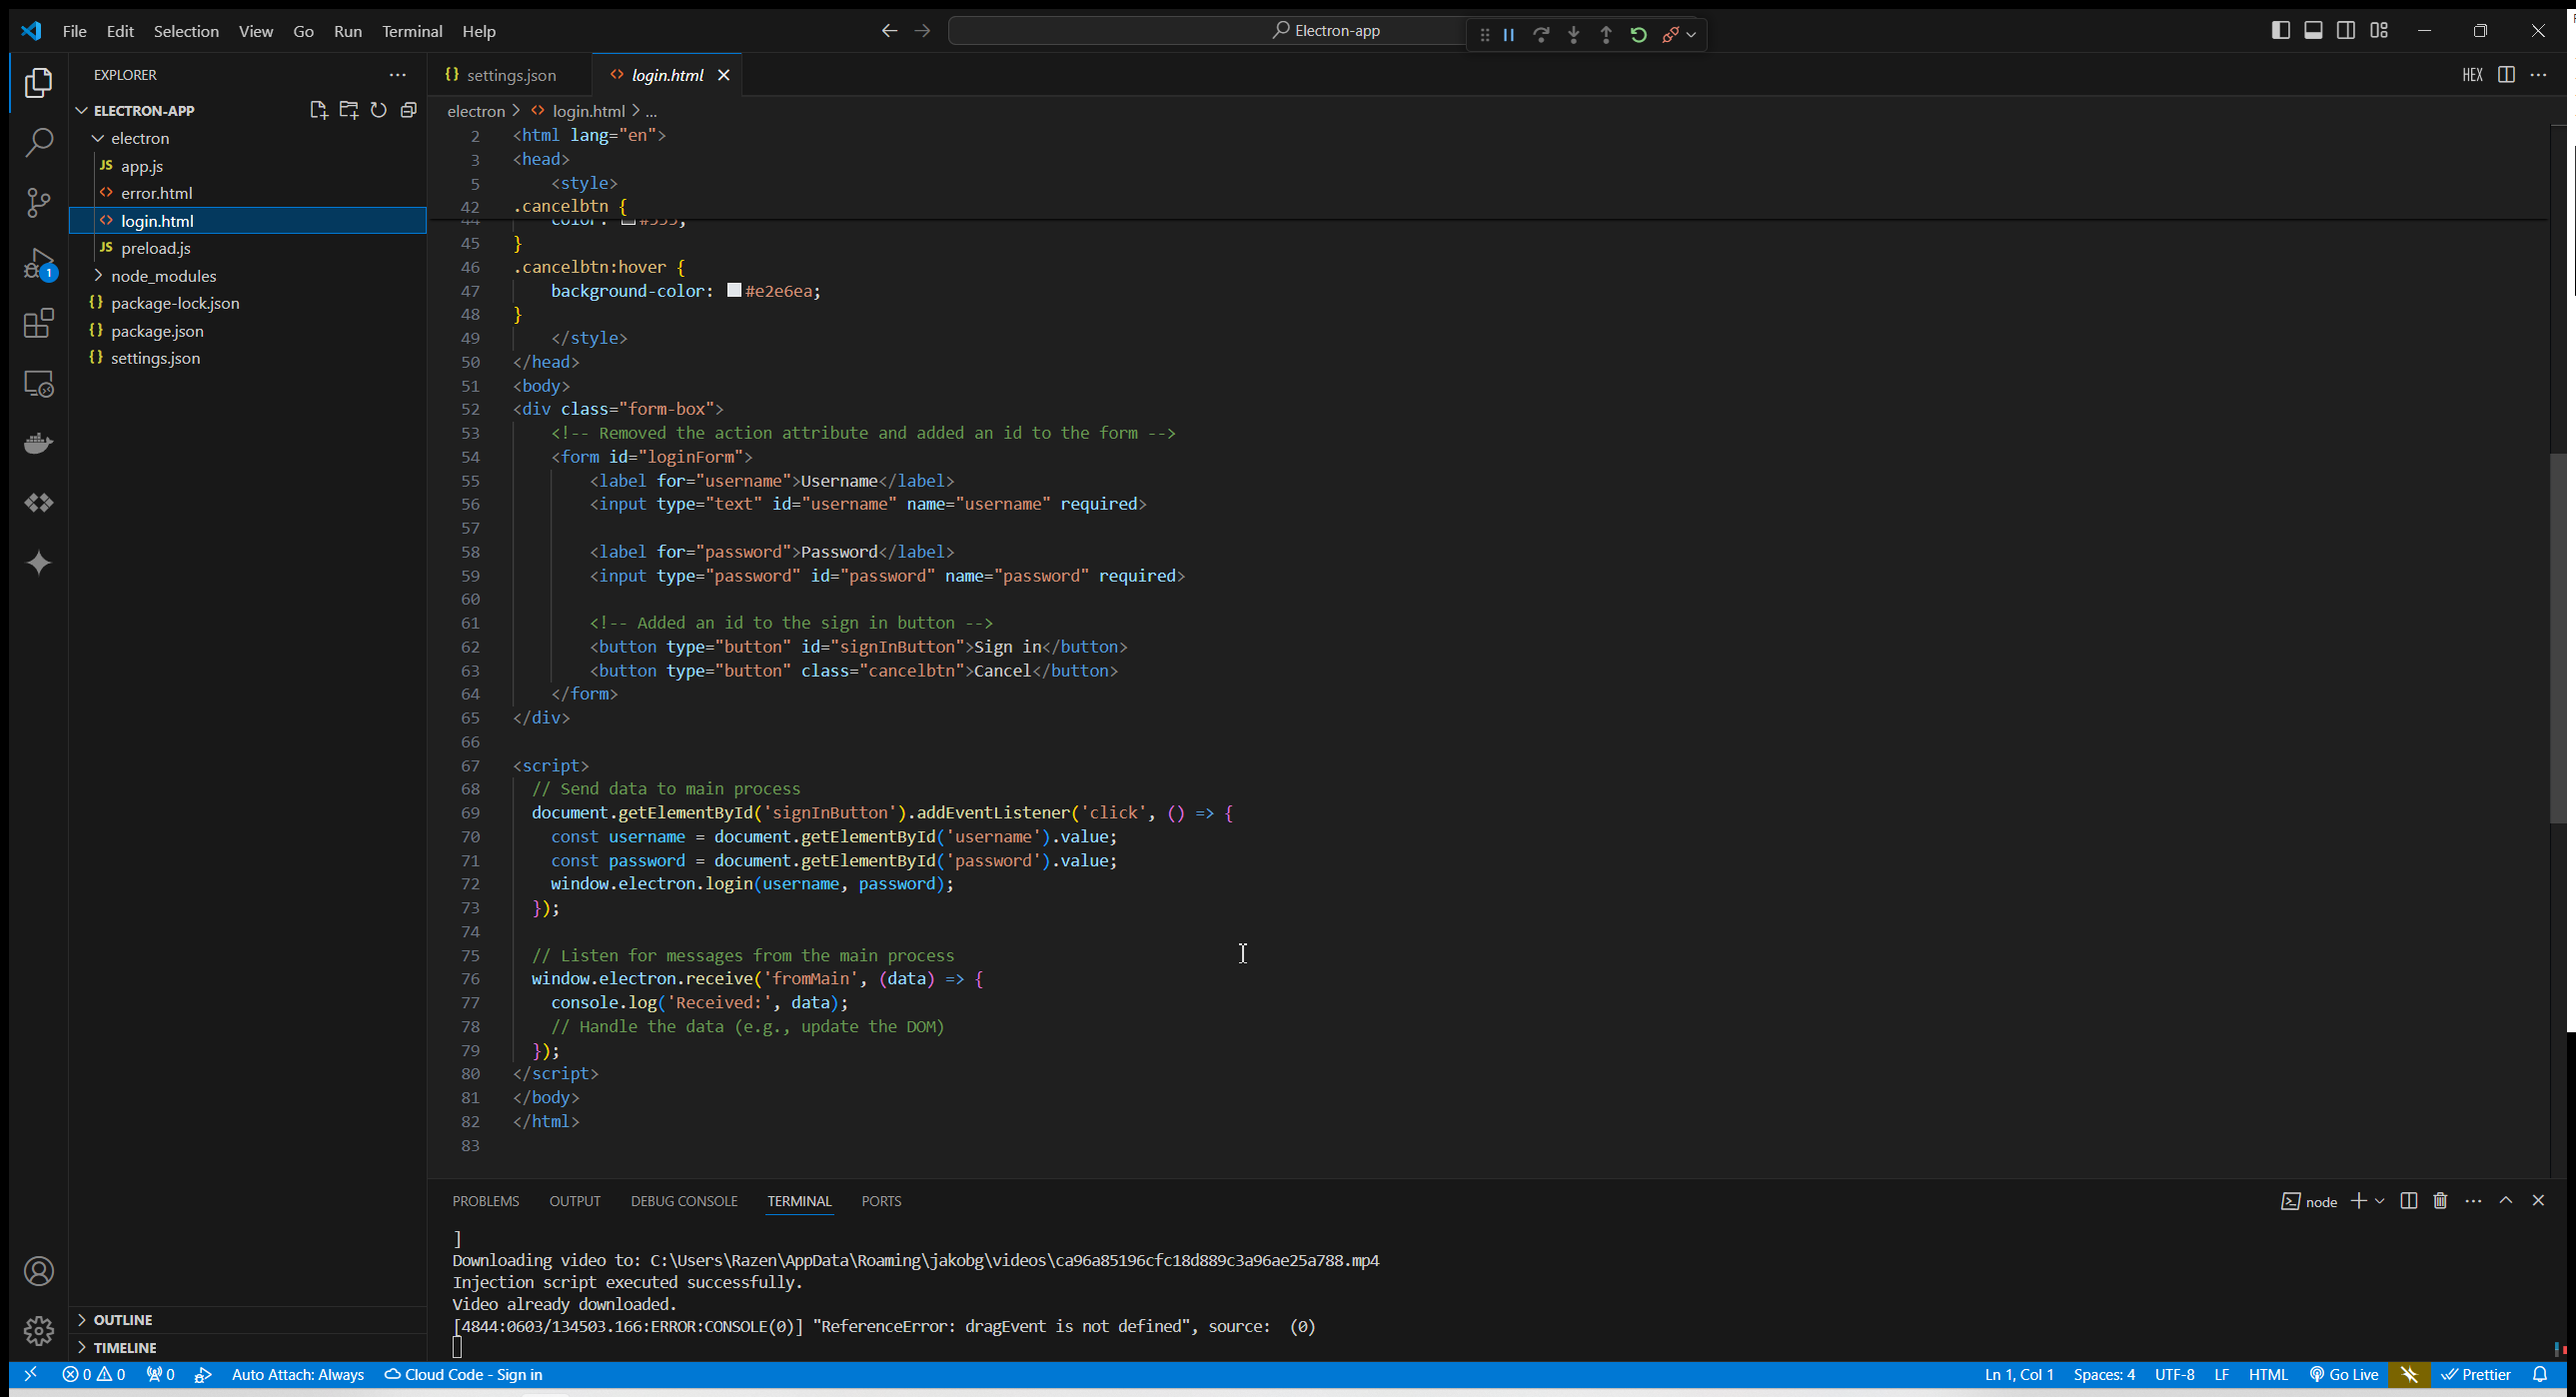This screenshot has height=1397, width=2576.
Task: Toggle Go Live server in status bar
Action: point(2343,1375)
